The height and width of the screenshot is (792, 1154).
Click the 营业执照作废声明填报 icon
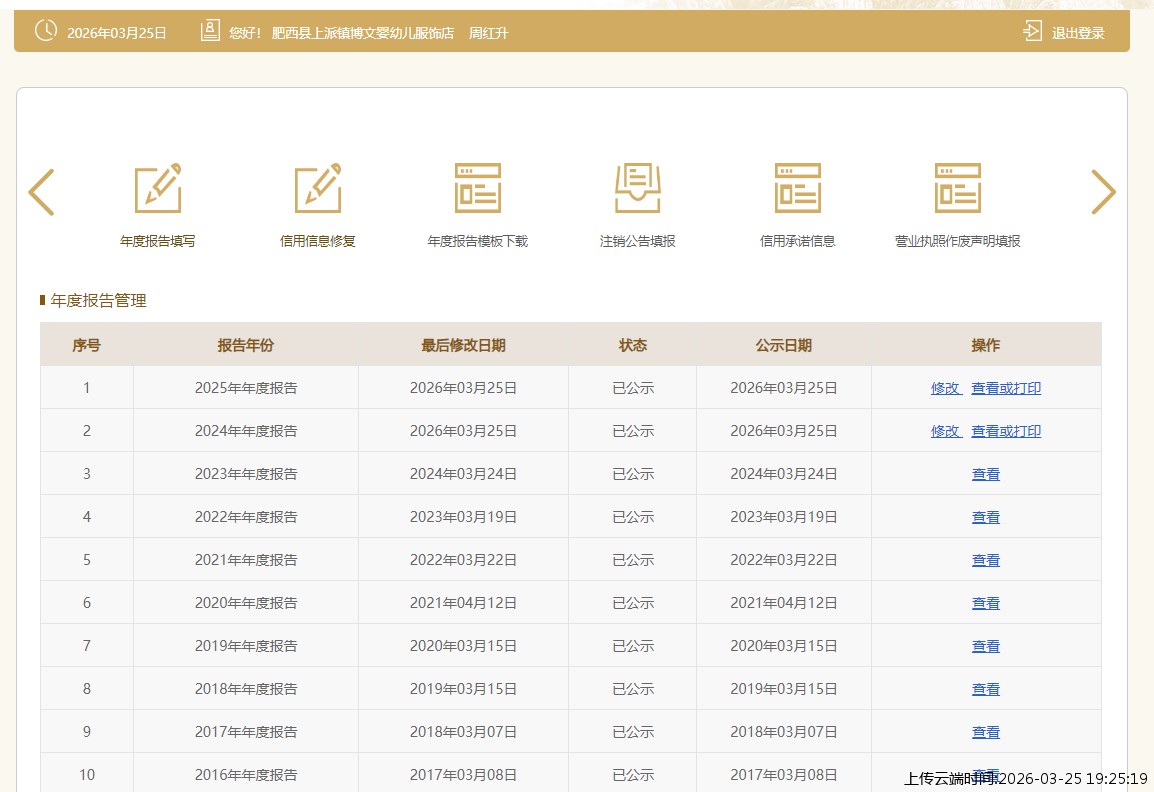[x=958, y=188]
